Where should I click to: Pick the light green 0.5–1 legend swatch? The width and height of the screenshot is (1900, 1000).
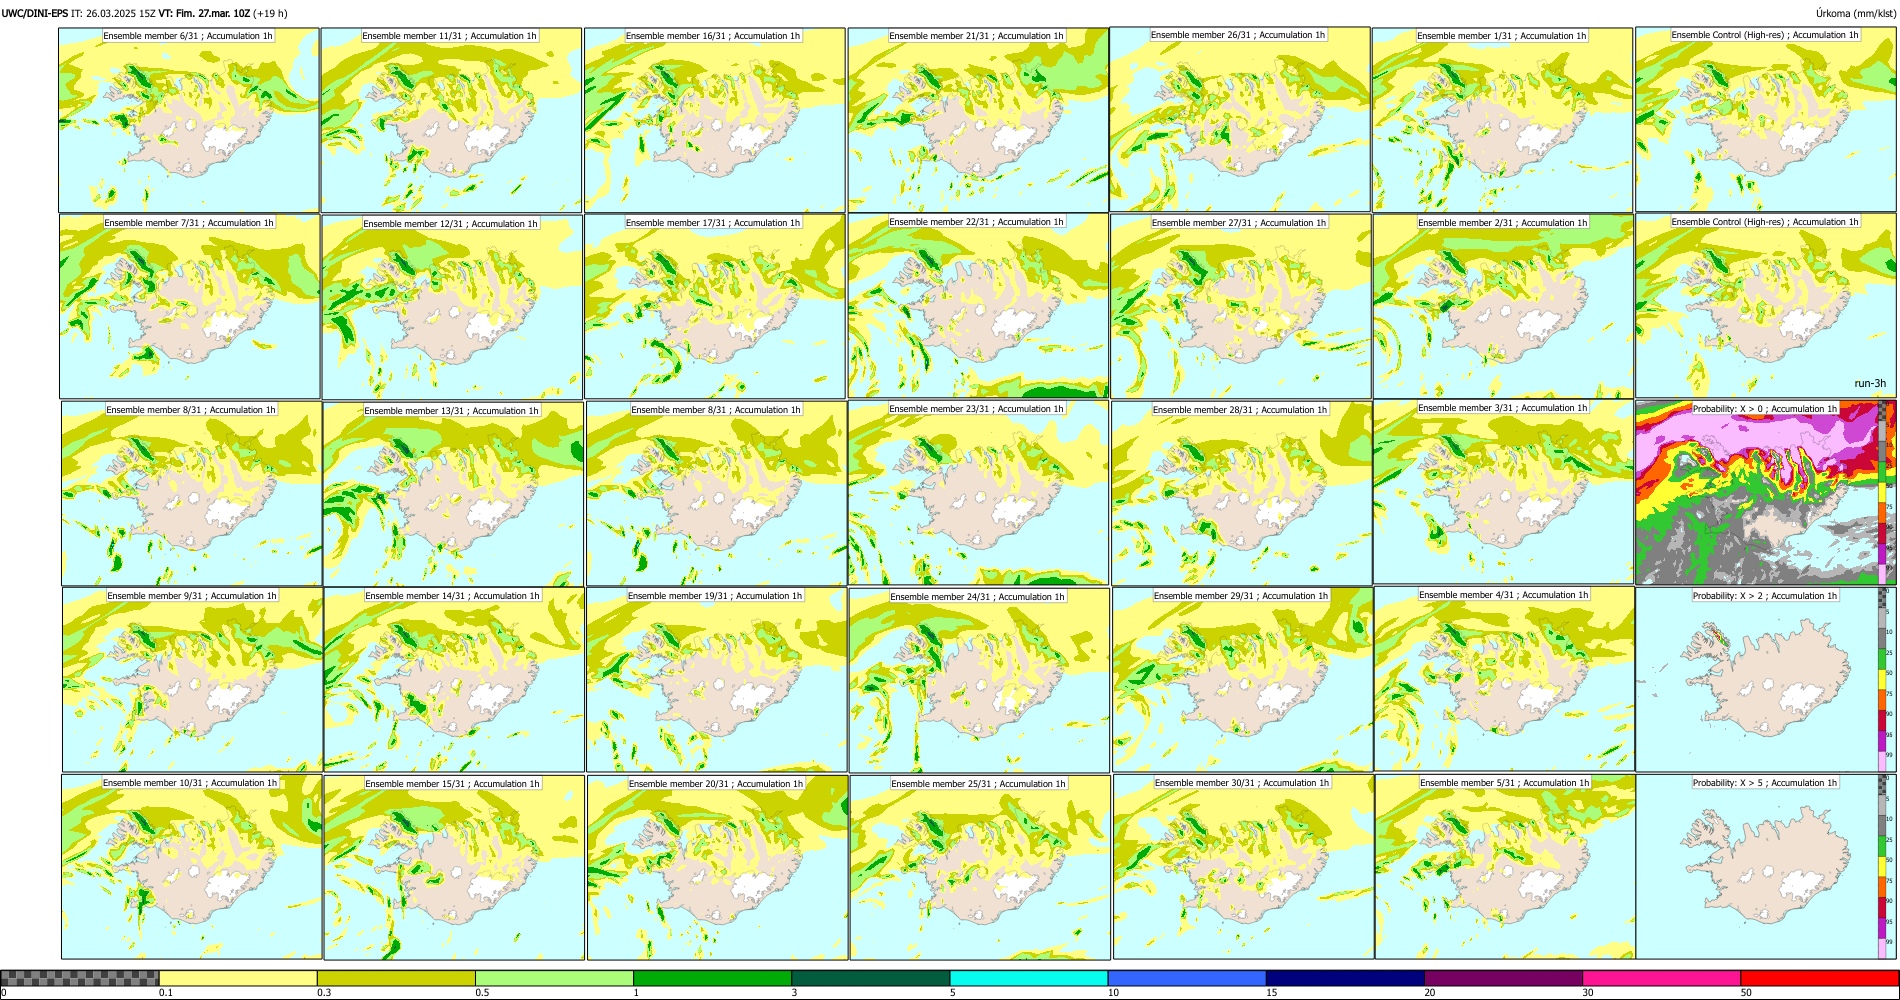[x=554, y=978]
